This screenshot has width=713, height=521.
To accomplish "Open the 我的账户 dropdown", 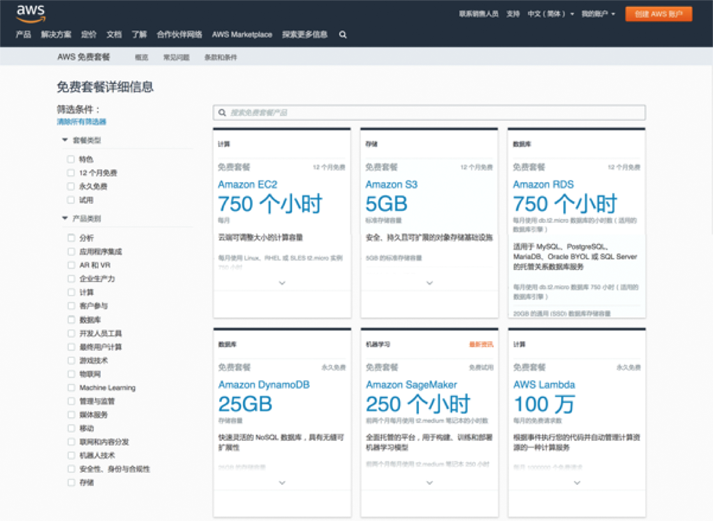I will tap(598, 14).
